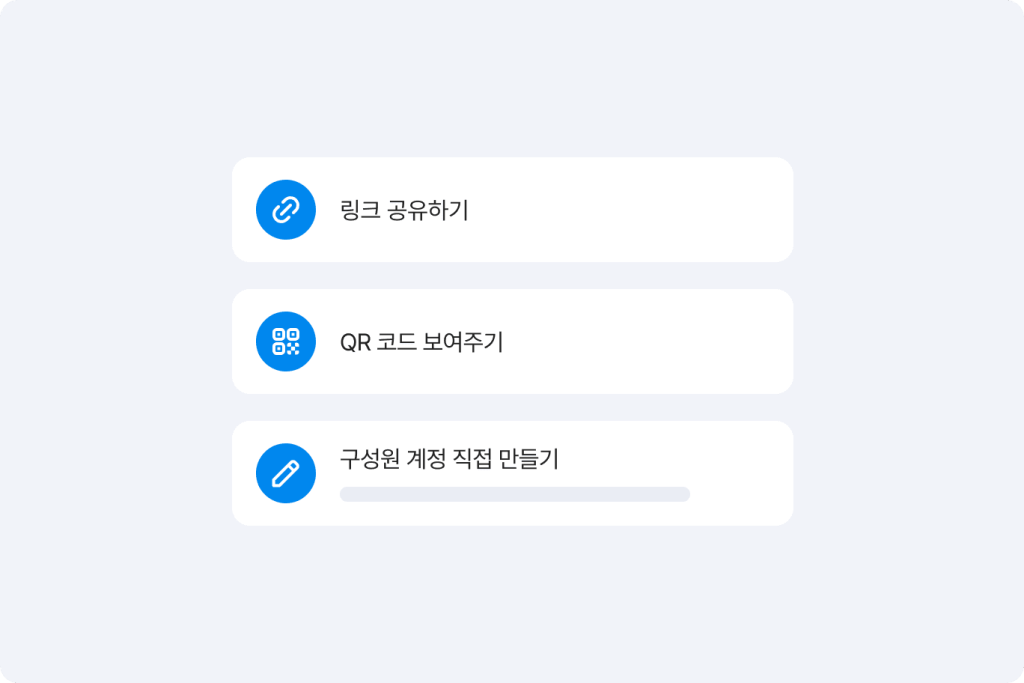Select the 링크 공유하기 text label
Image resolution: width=1024 pixels, height=683 pixels.
404,211
